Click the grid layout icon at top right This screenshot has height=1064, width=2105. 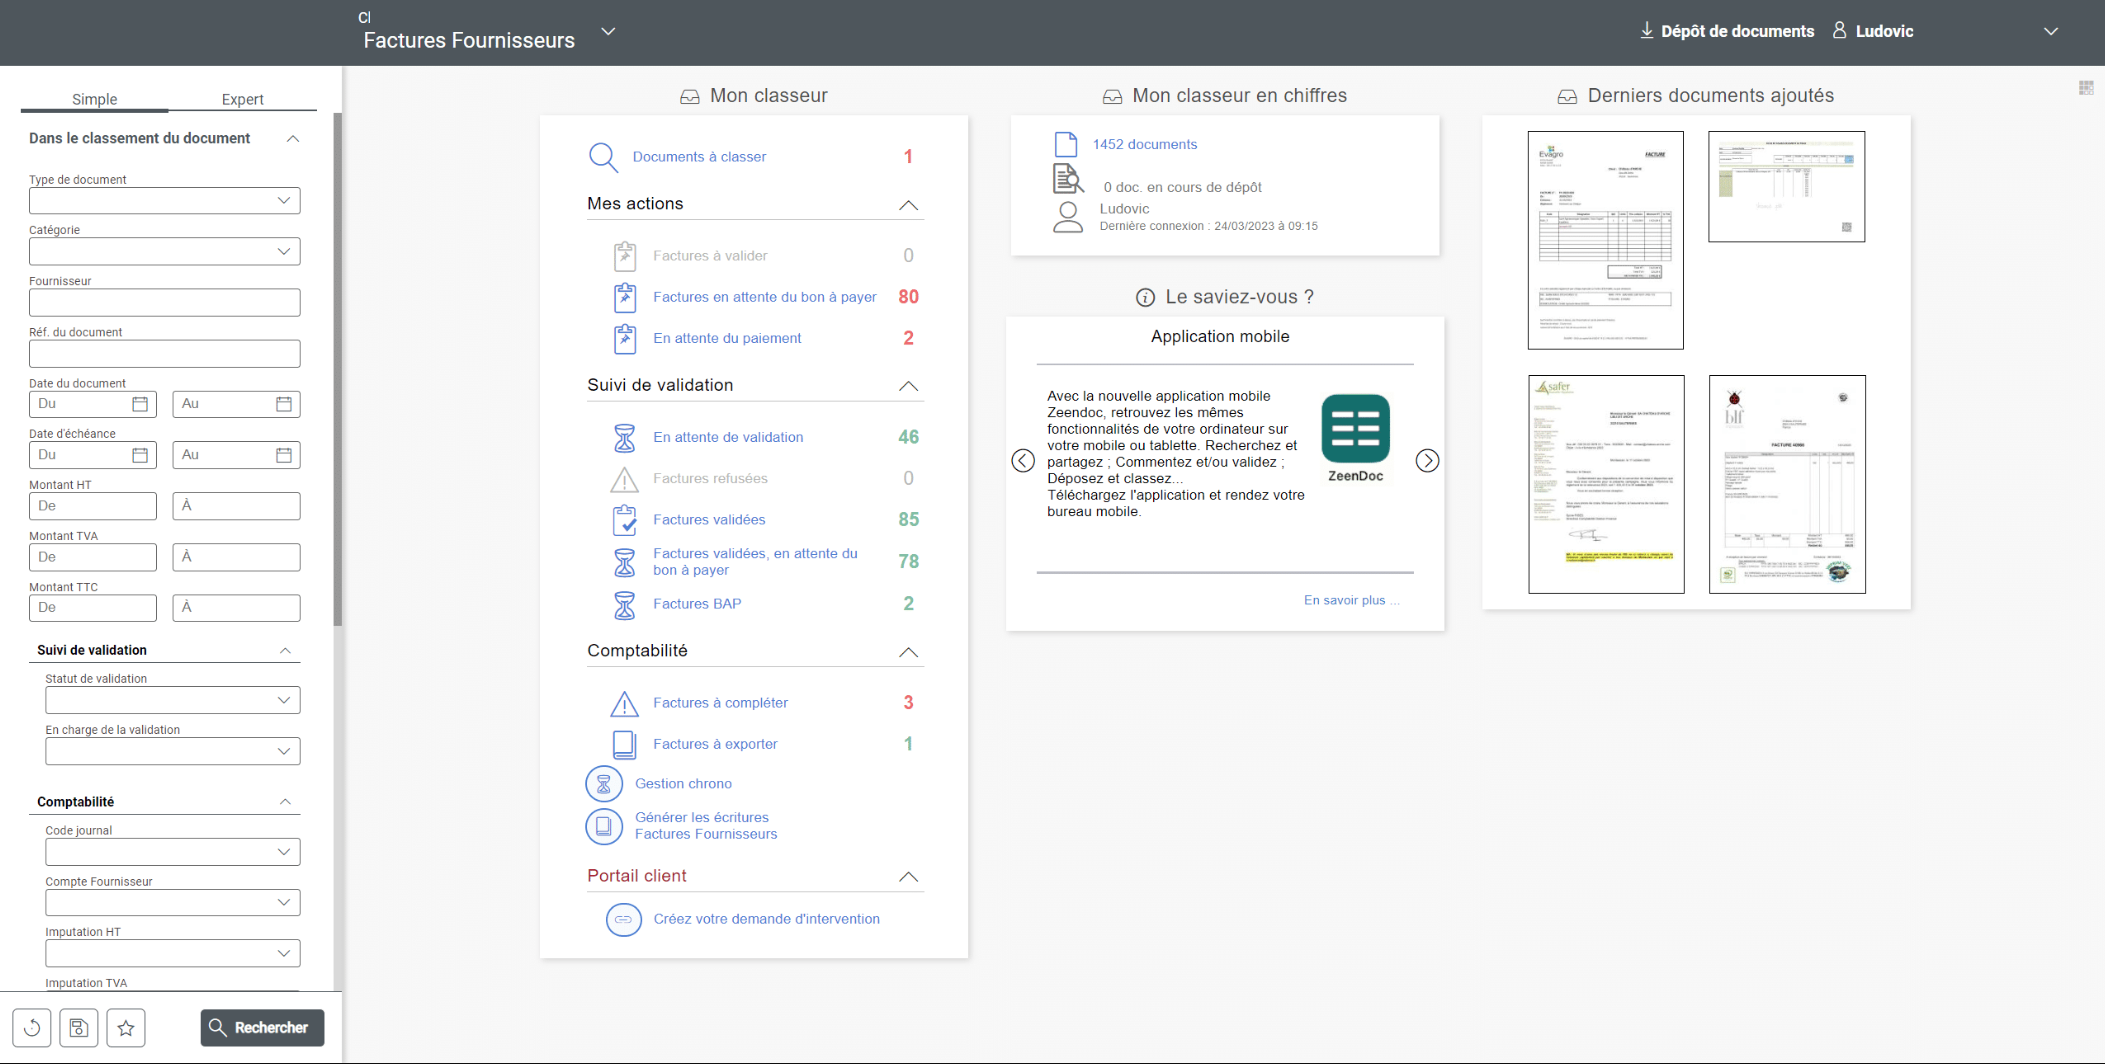click(2086, 88)
